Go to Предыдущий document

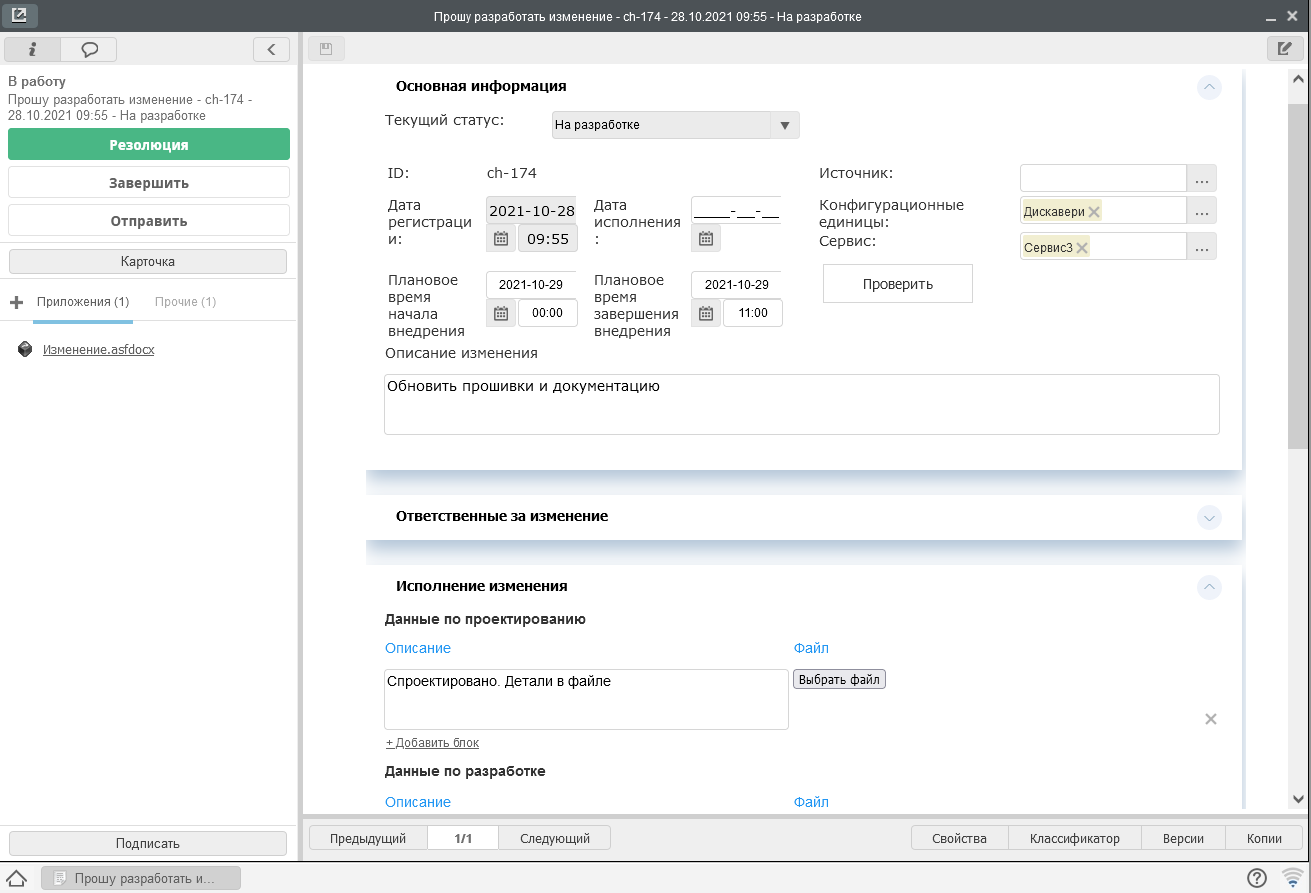pyautogui.click(x=369, y=839)
